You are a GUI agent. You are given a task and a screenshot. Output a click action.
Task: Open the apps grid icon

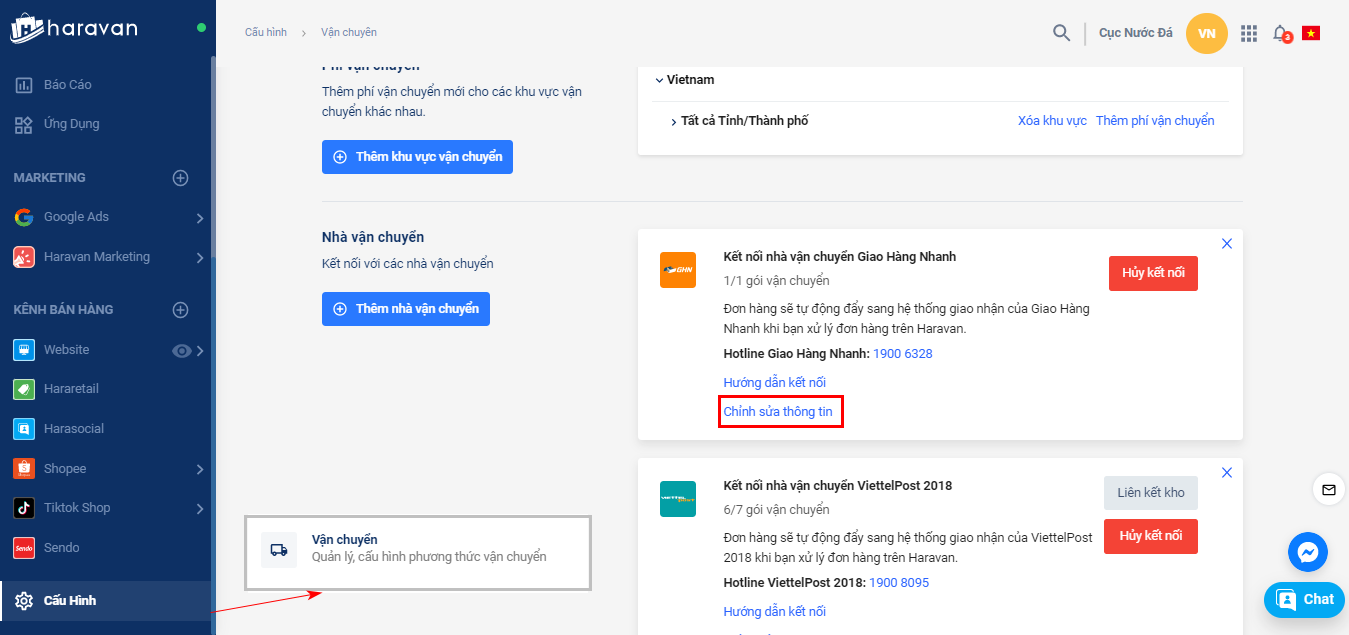pyautogui.click(x=1248, y=33)
